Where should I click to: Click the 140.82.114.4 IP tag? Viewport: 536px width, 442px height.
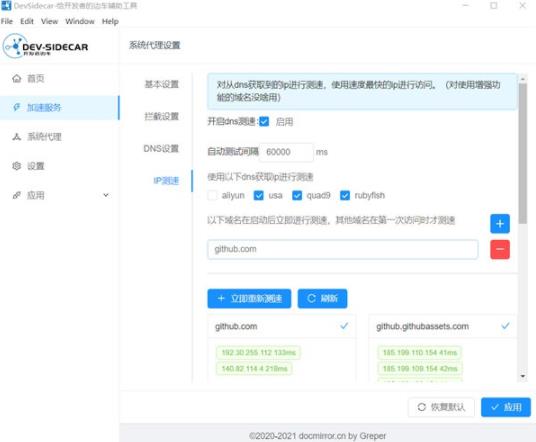(254, 369)
